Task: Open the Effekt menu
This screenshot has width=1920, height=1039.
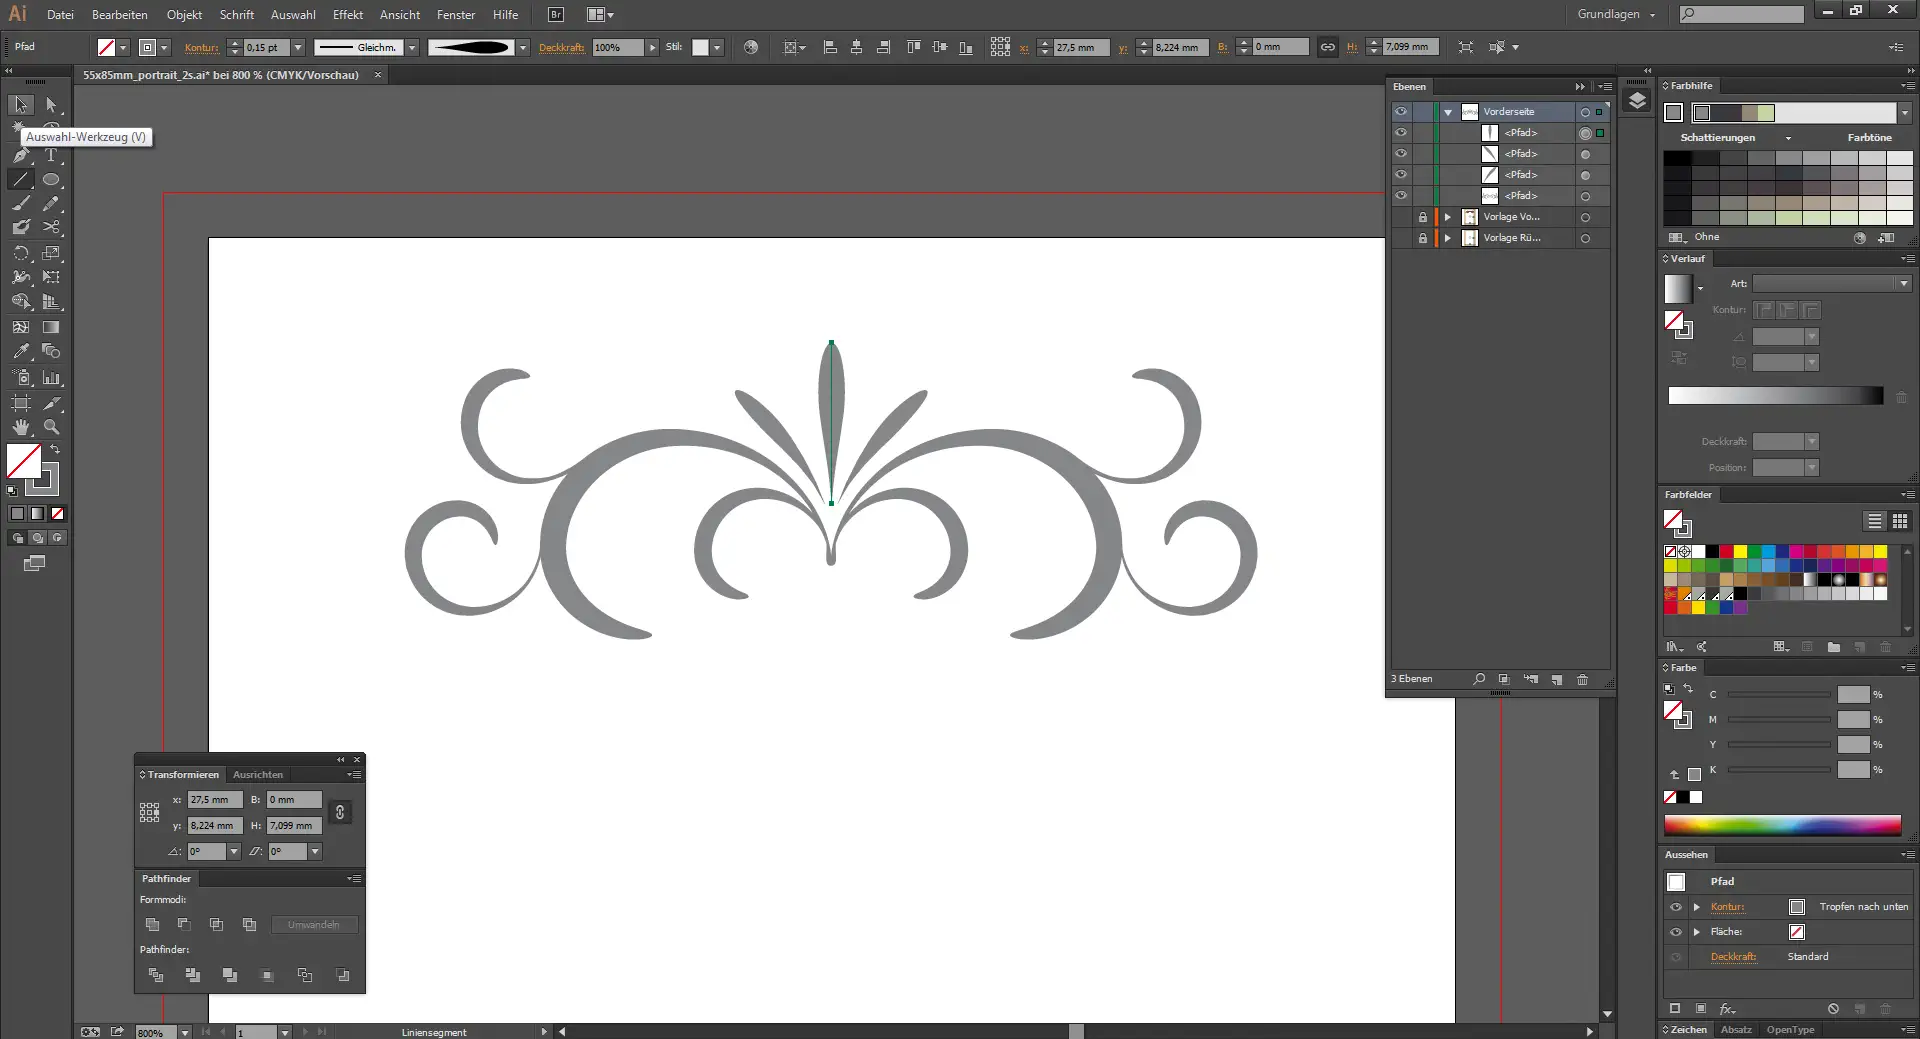Action: coord(347,15)
